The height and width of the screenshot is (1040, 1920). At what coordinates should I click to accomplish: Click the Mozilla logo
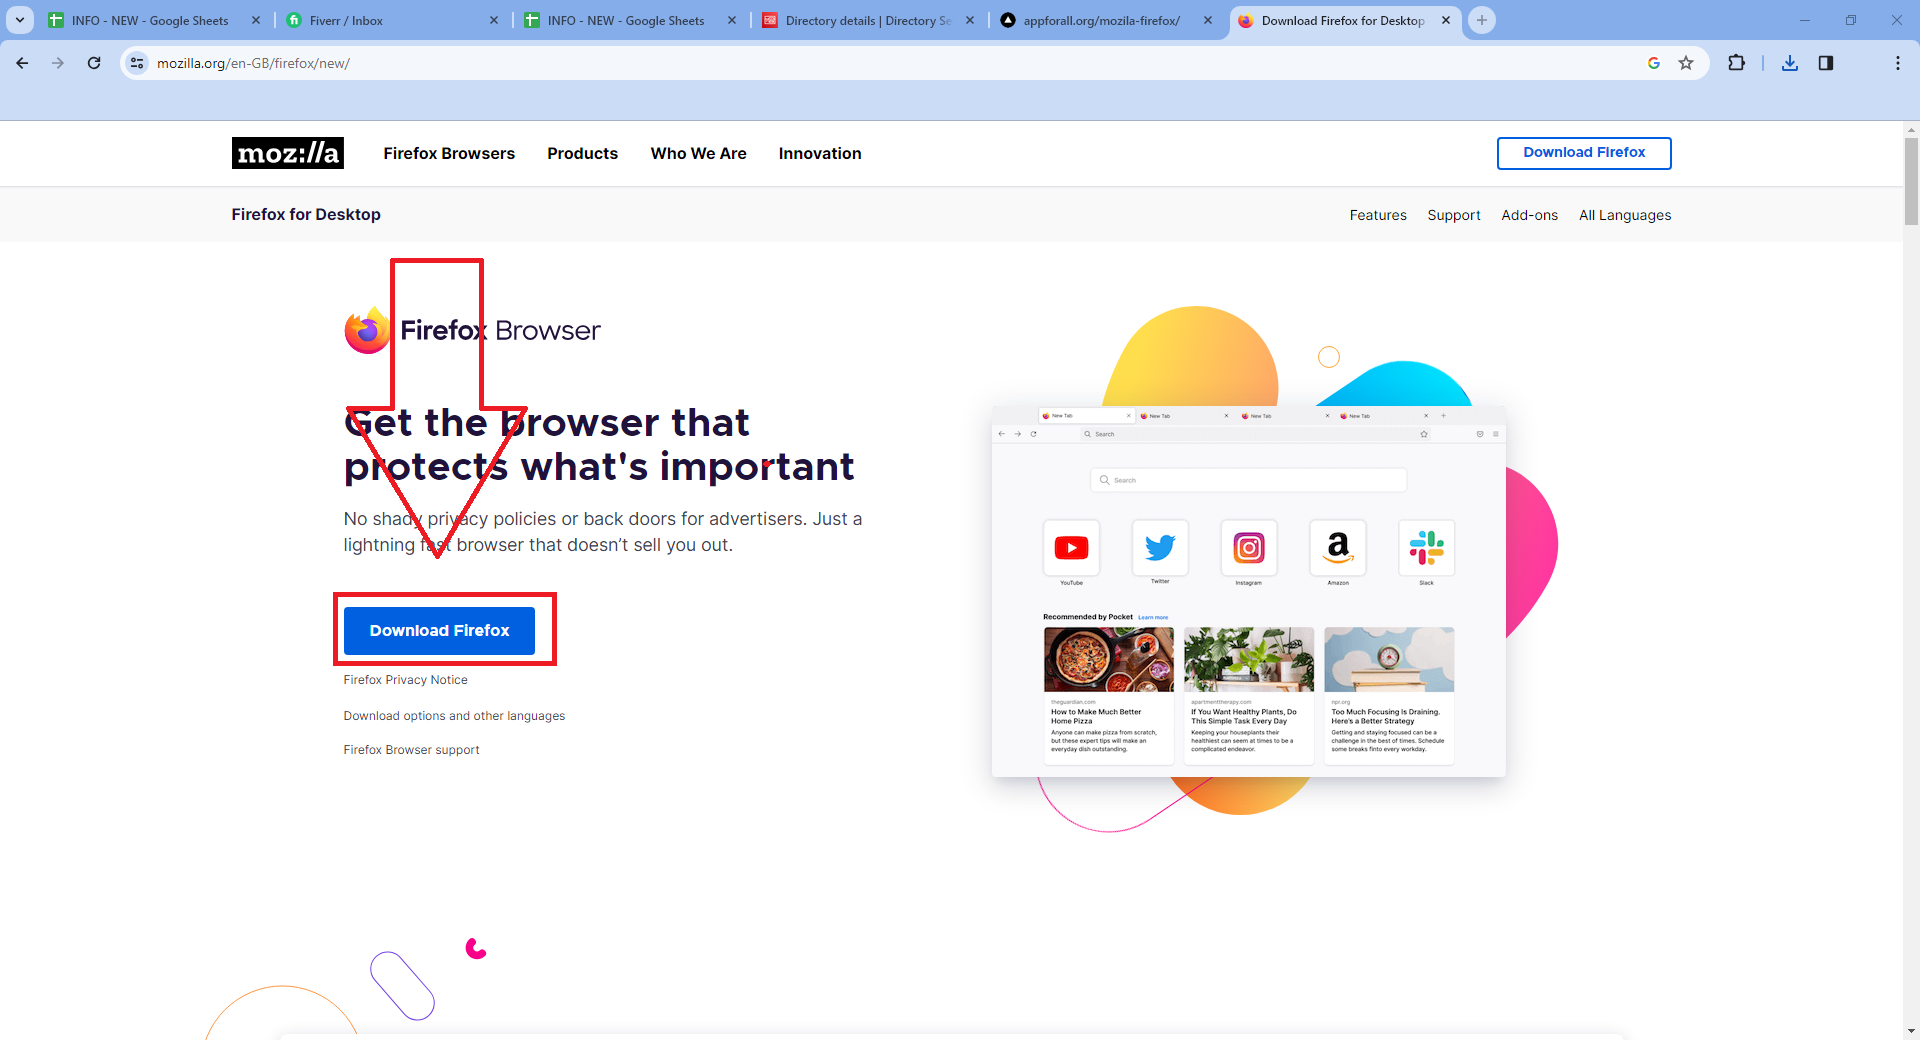click(x=288, y=153)
